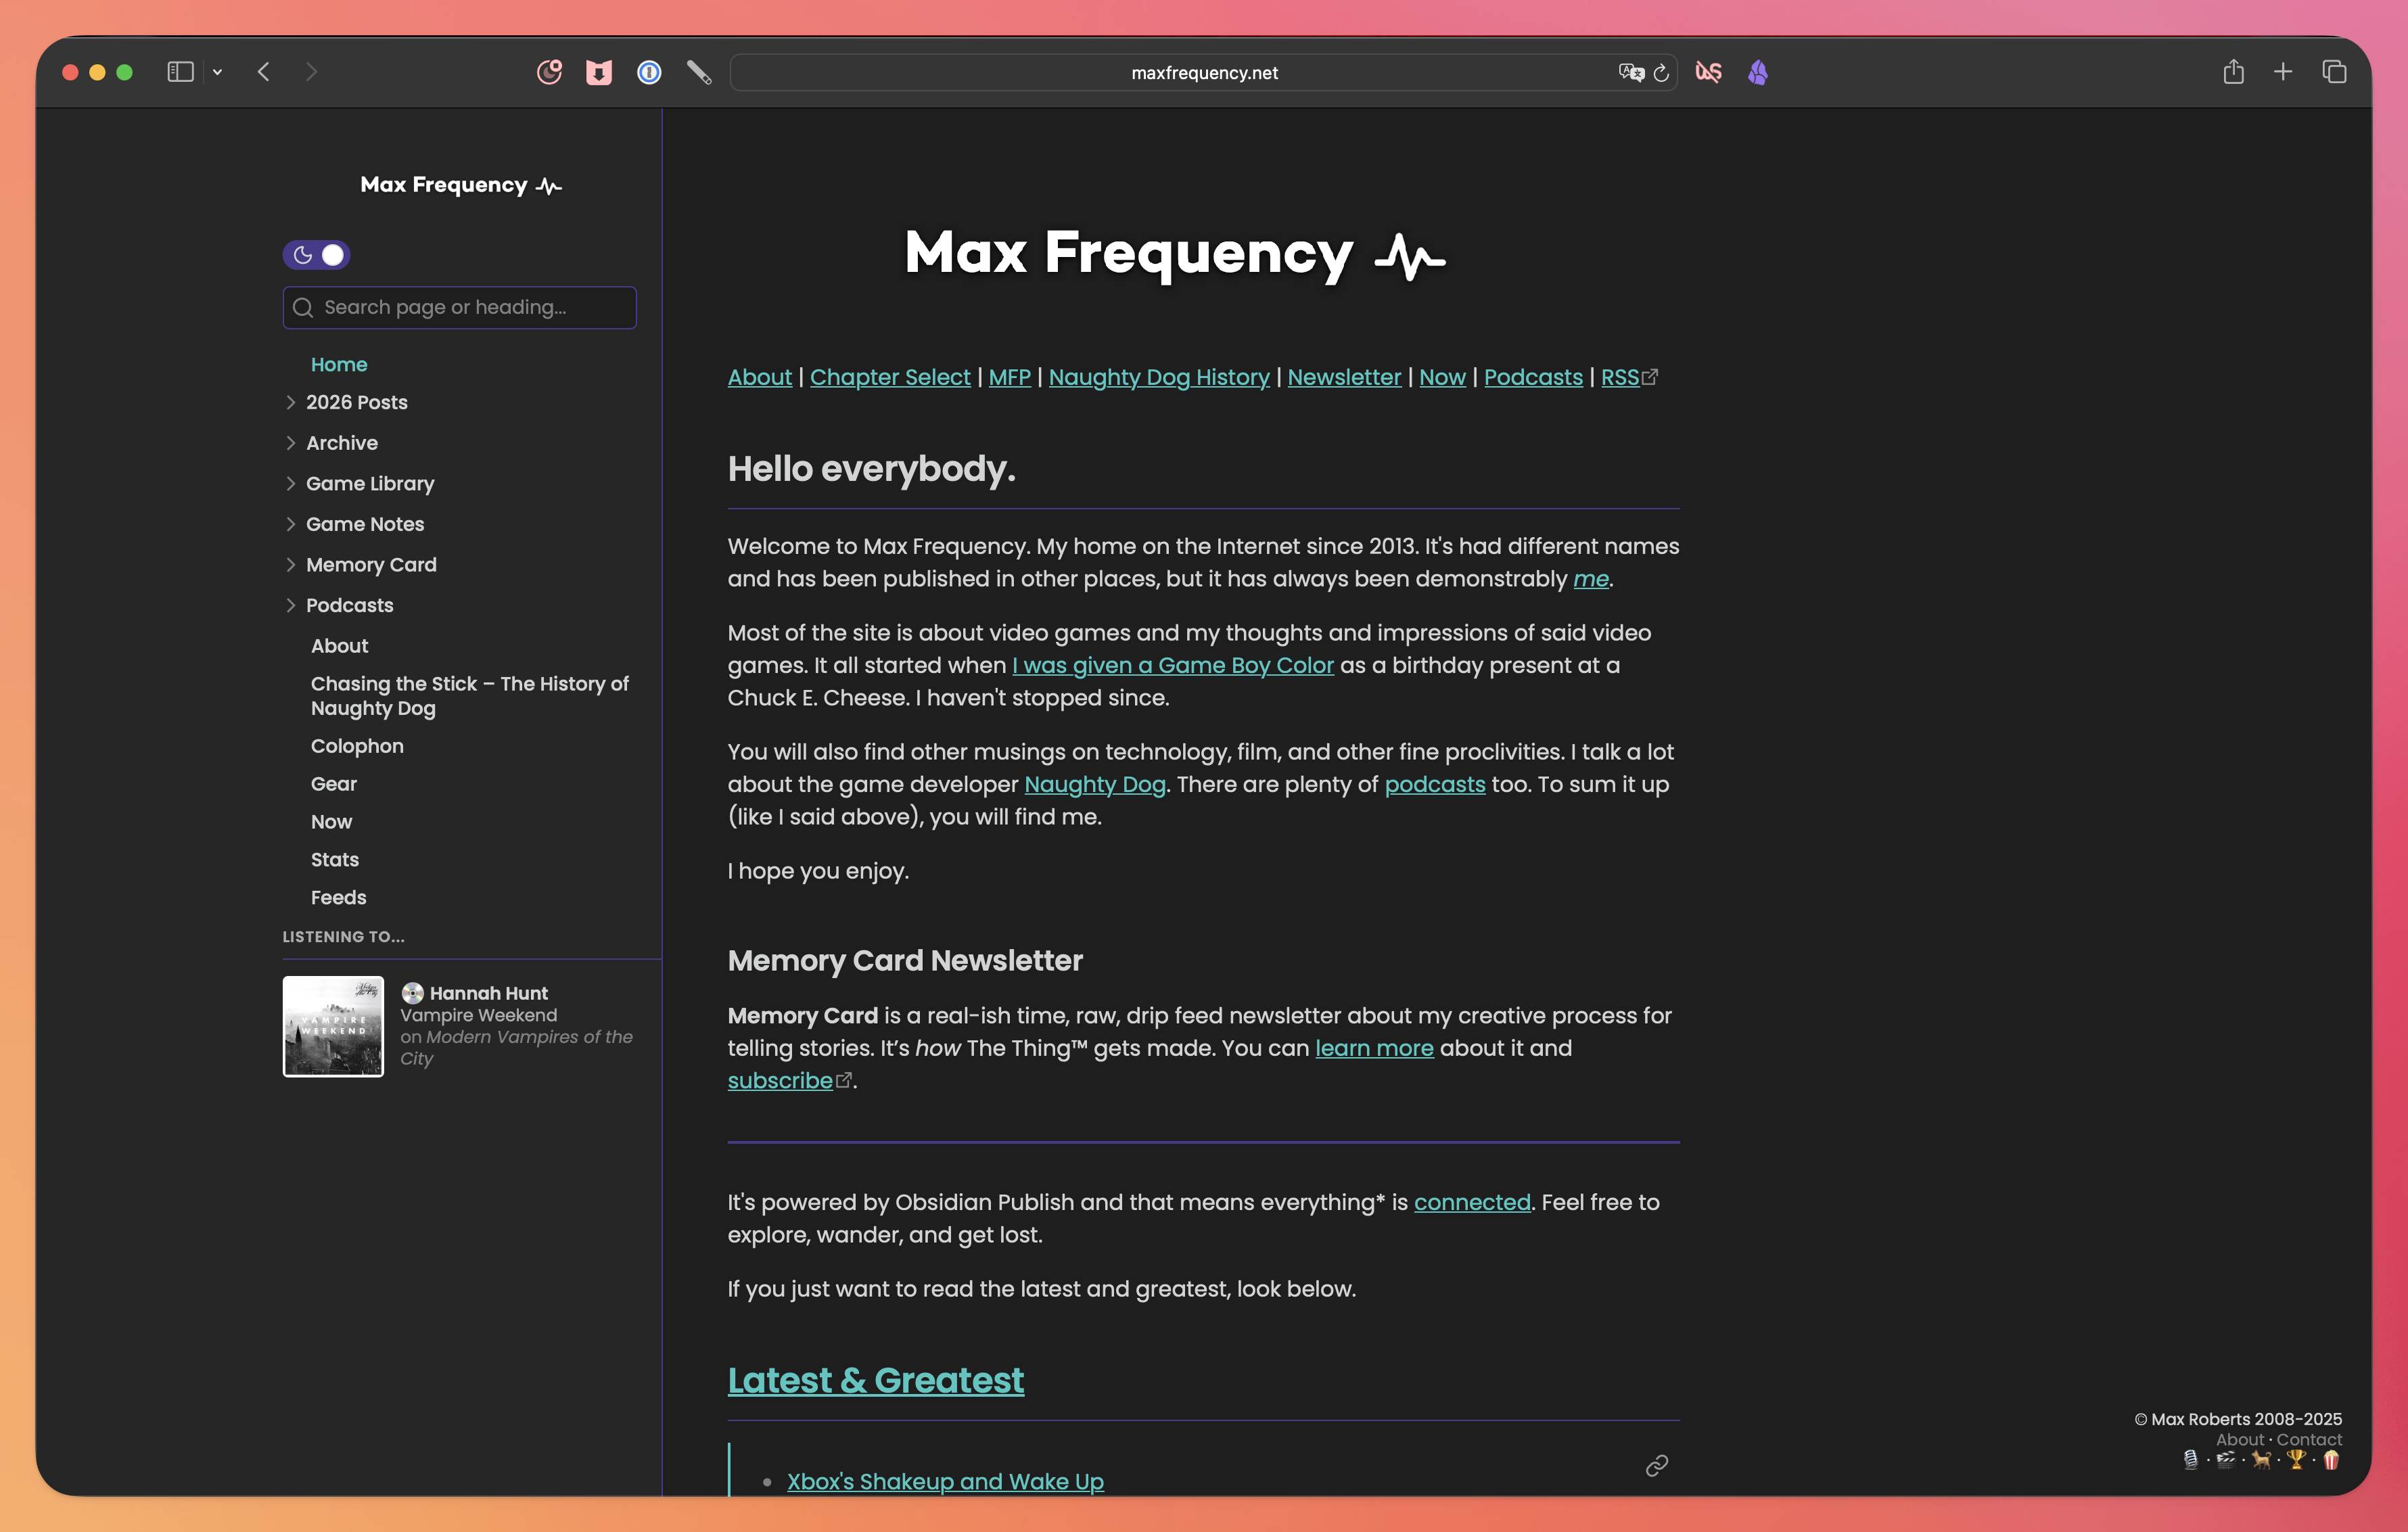Toggle the Safari sidebar button
This screenshot has width=2408, height=1532.
click(x=180, y=72)
